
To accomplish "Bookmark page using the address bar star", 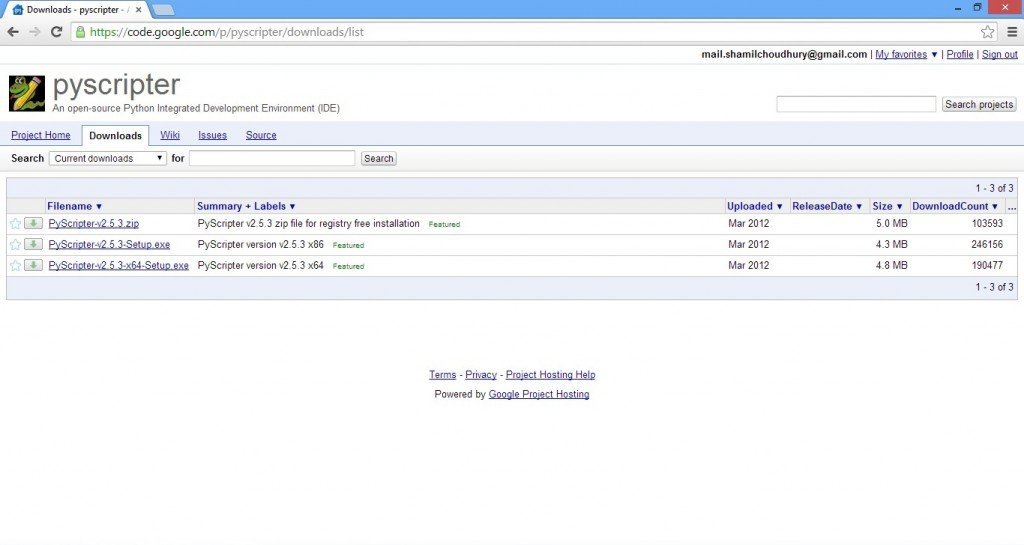I will (x=987, y=32).
